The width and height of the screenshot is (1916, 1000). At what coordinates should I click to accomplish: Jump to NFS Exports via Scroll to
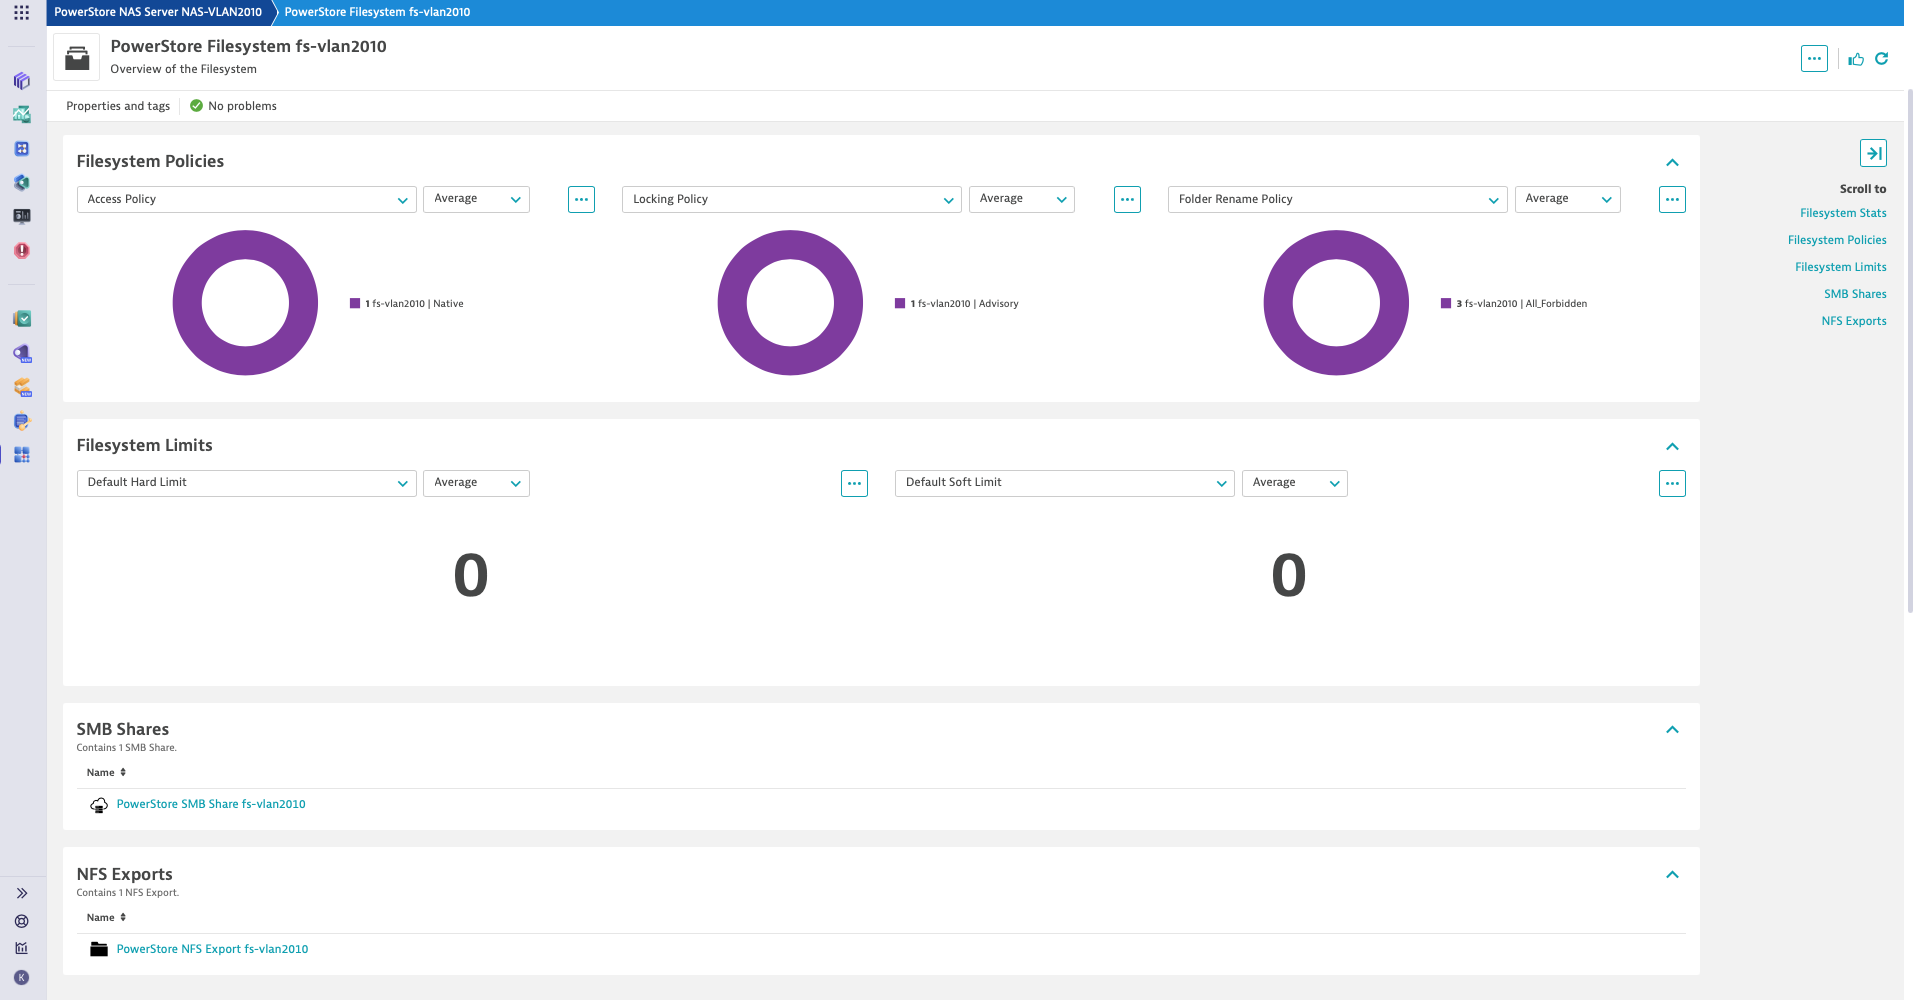(x=1854, y=321)
